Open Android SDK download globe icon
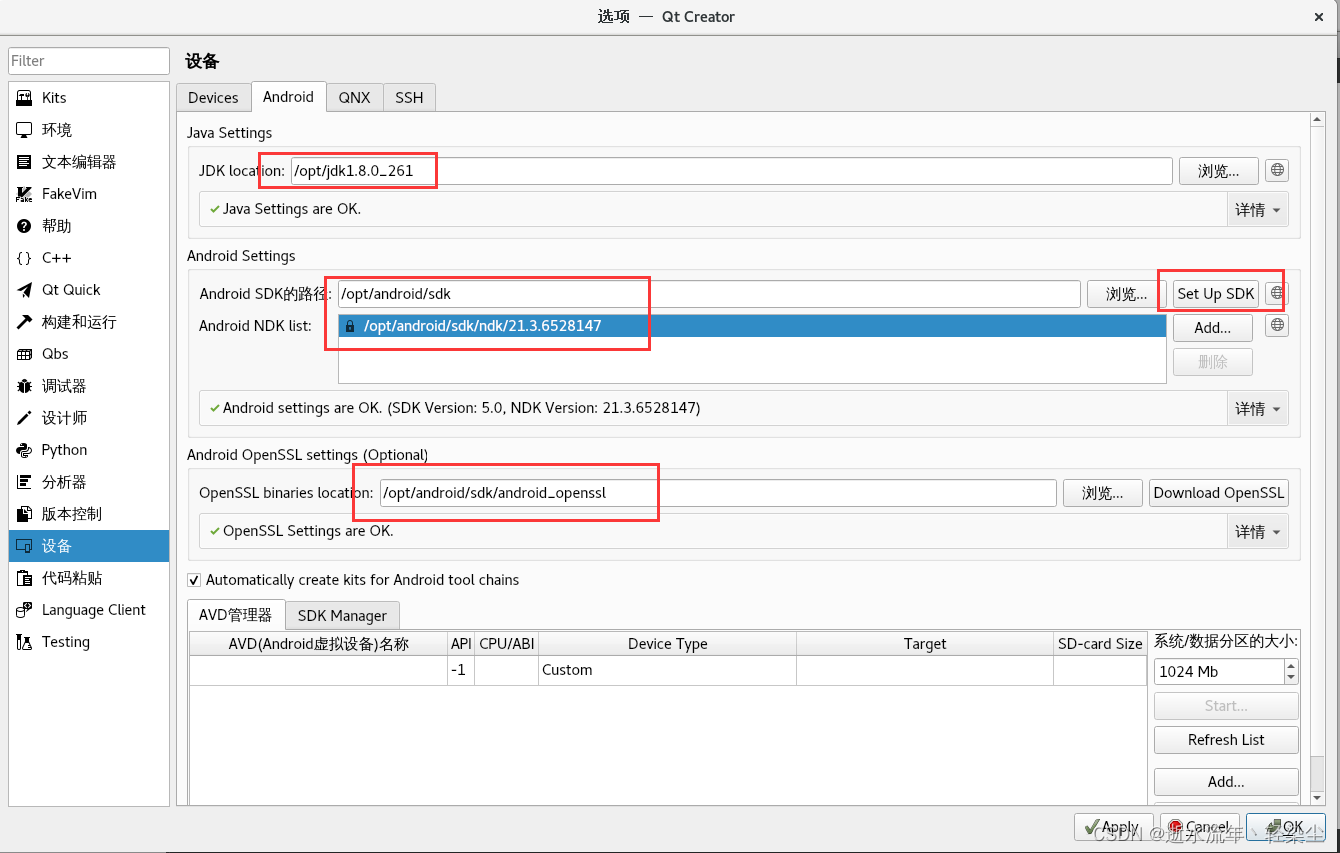 pyautogui.click(x=1277, y=293)
